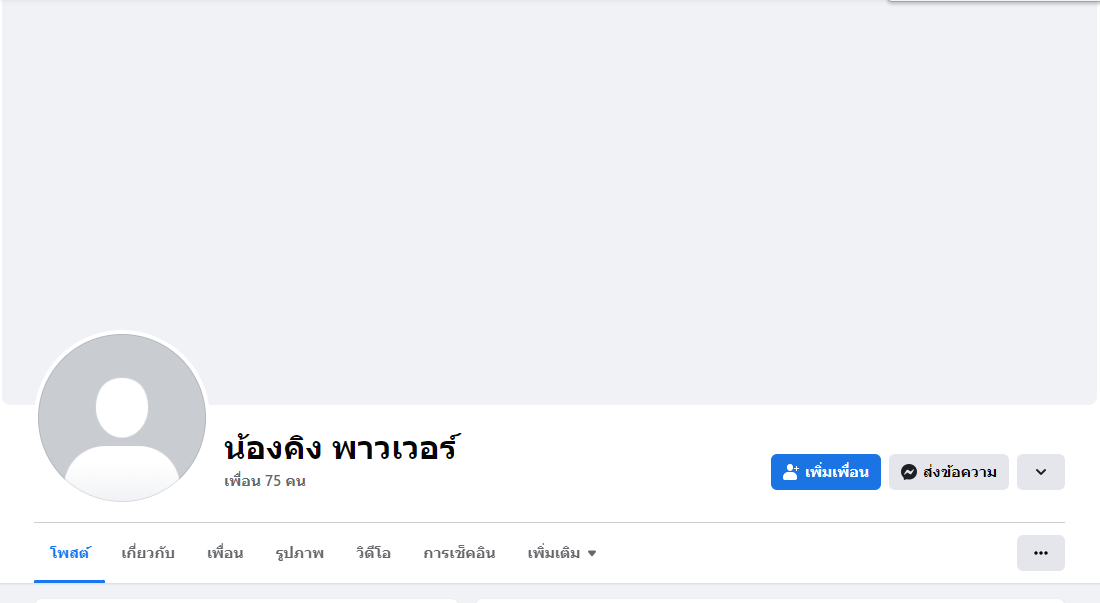1100x603 pixels.
Task: Click the small arrow next to เพิ่มเติม
Action: click(592, 553)
